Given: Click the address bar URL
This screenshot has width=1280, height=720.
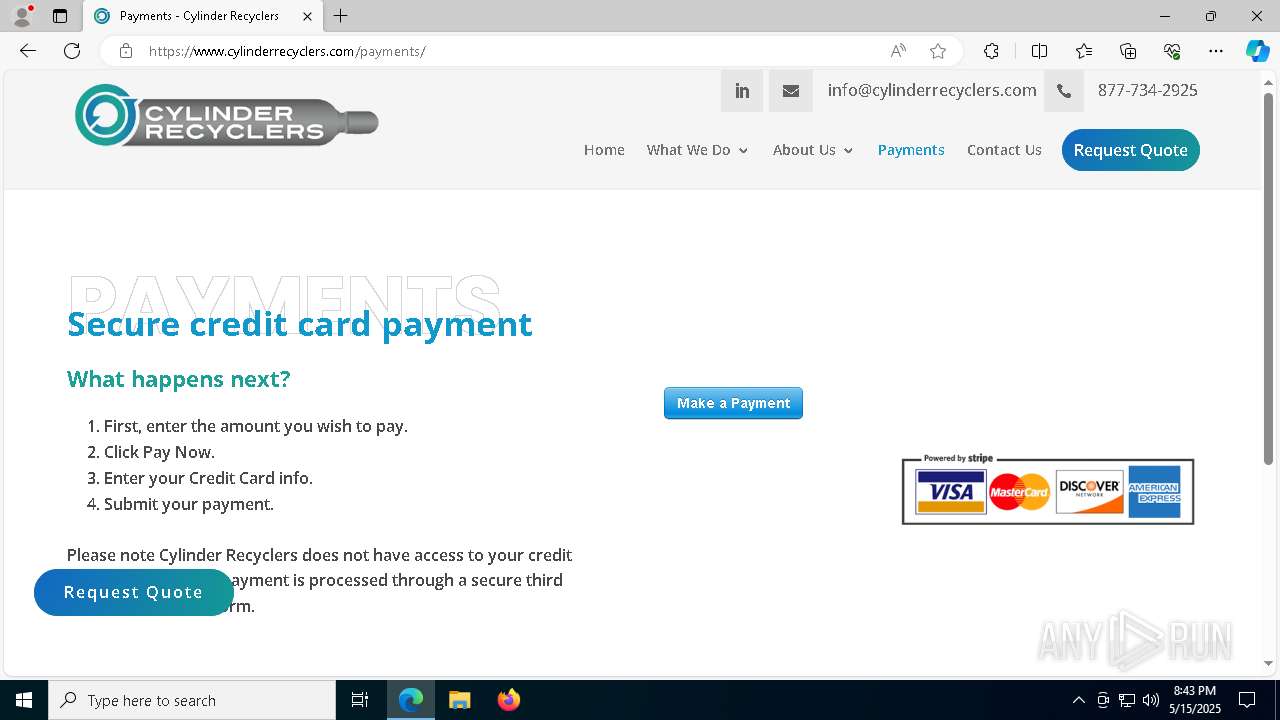Looking at the screenshot, I should [x=287, y=51].
